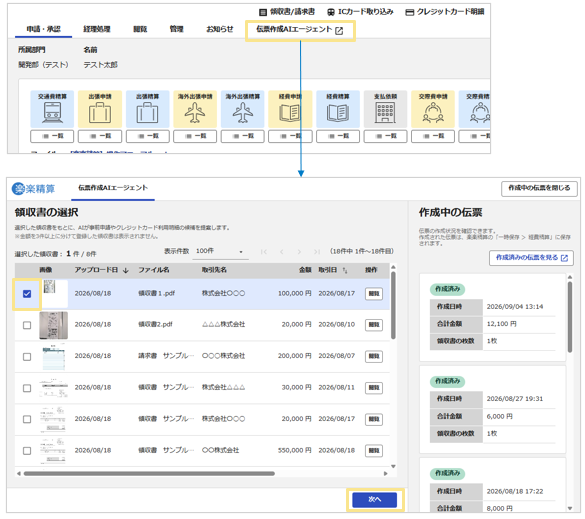Screen dimensions: 585x519
Task: Click scrollbar thumb of 作成中の伝票 panel
Action: pyautogui.click(x=570, y=317)
